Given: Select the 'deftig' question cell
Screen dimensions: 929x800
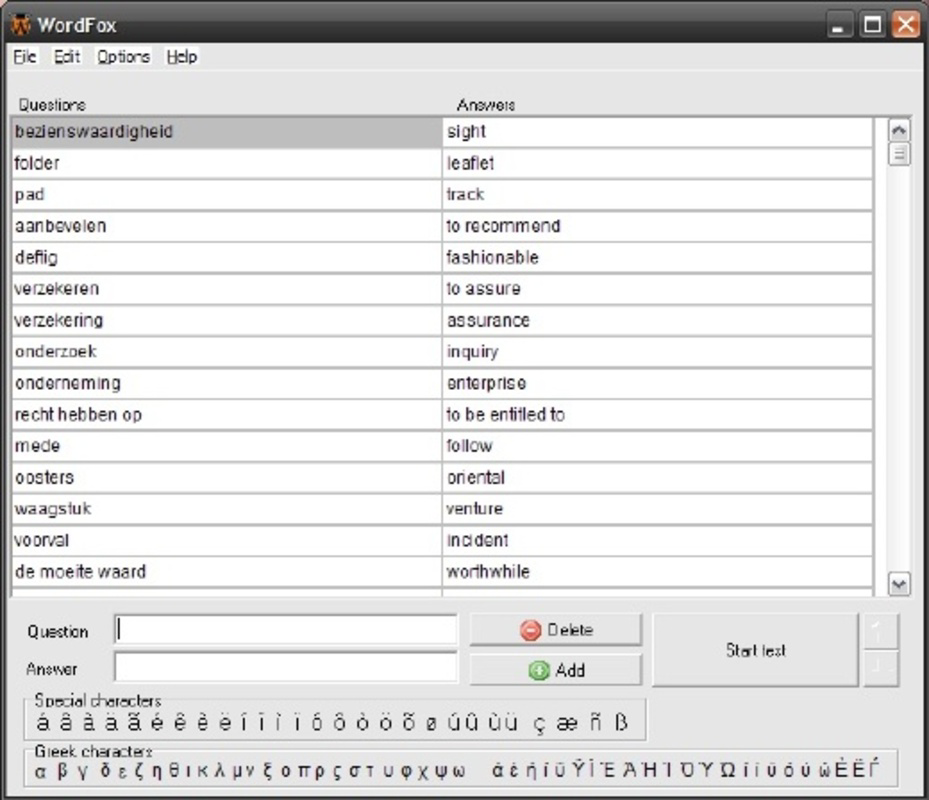Looking at the screenshot, I should pos(226,257).
